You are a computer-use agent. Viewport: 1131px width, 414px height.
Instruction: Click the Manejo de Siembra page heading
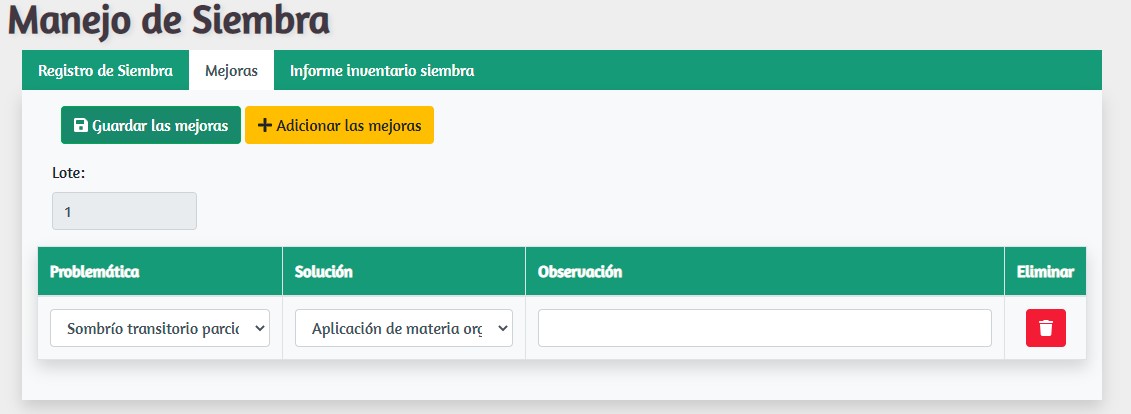tap(170, 20)
